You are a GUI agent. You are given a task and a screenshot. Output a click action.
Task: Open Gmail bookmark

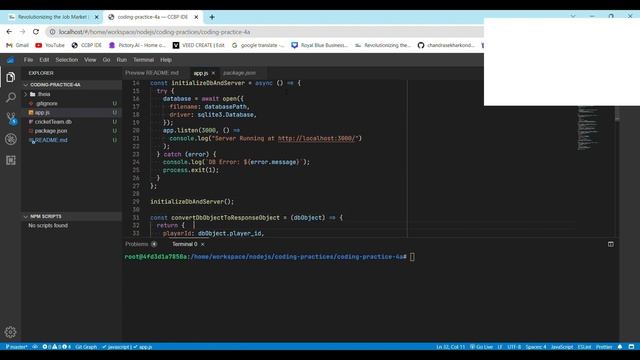(x=18, y=45)
